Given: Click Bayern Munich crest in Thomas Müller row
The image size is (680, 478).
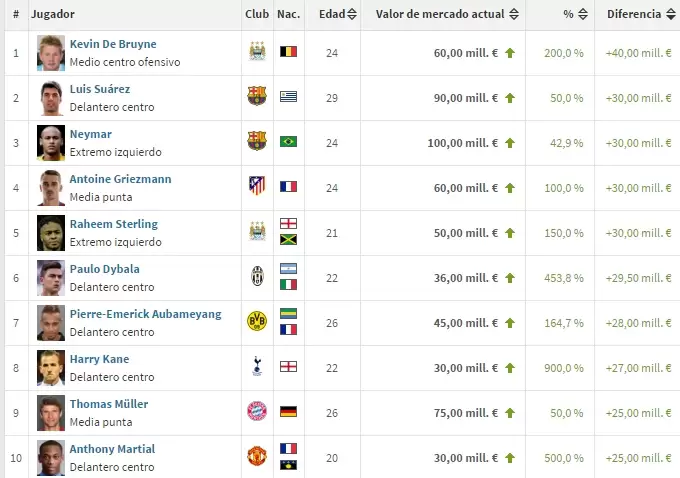Looking at the screenshot, I should point(257,411).
